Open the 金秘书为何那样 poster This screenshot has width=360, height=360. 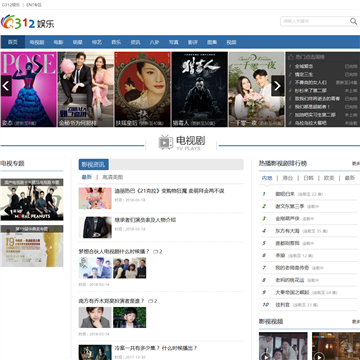(86, 89)
